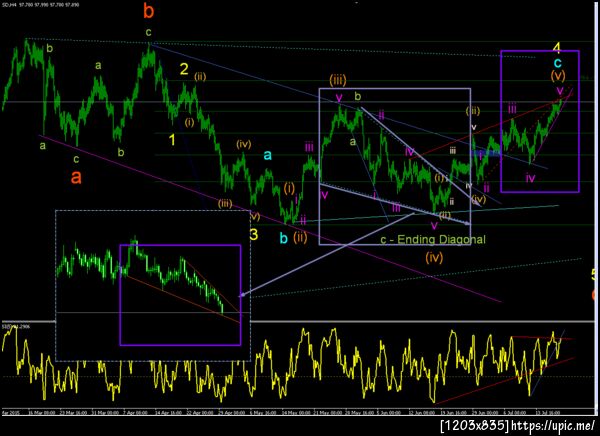Image resolution: width=600 pixels, height=436 pixels.
Task: Click the '31 Mar 08:00' time axis label
Action: [x=105, y=413]
